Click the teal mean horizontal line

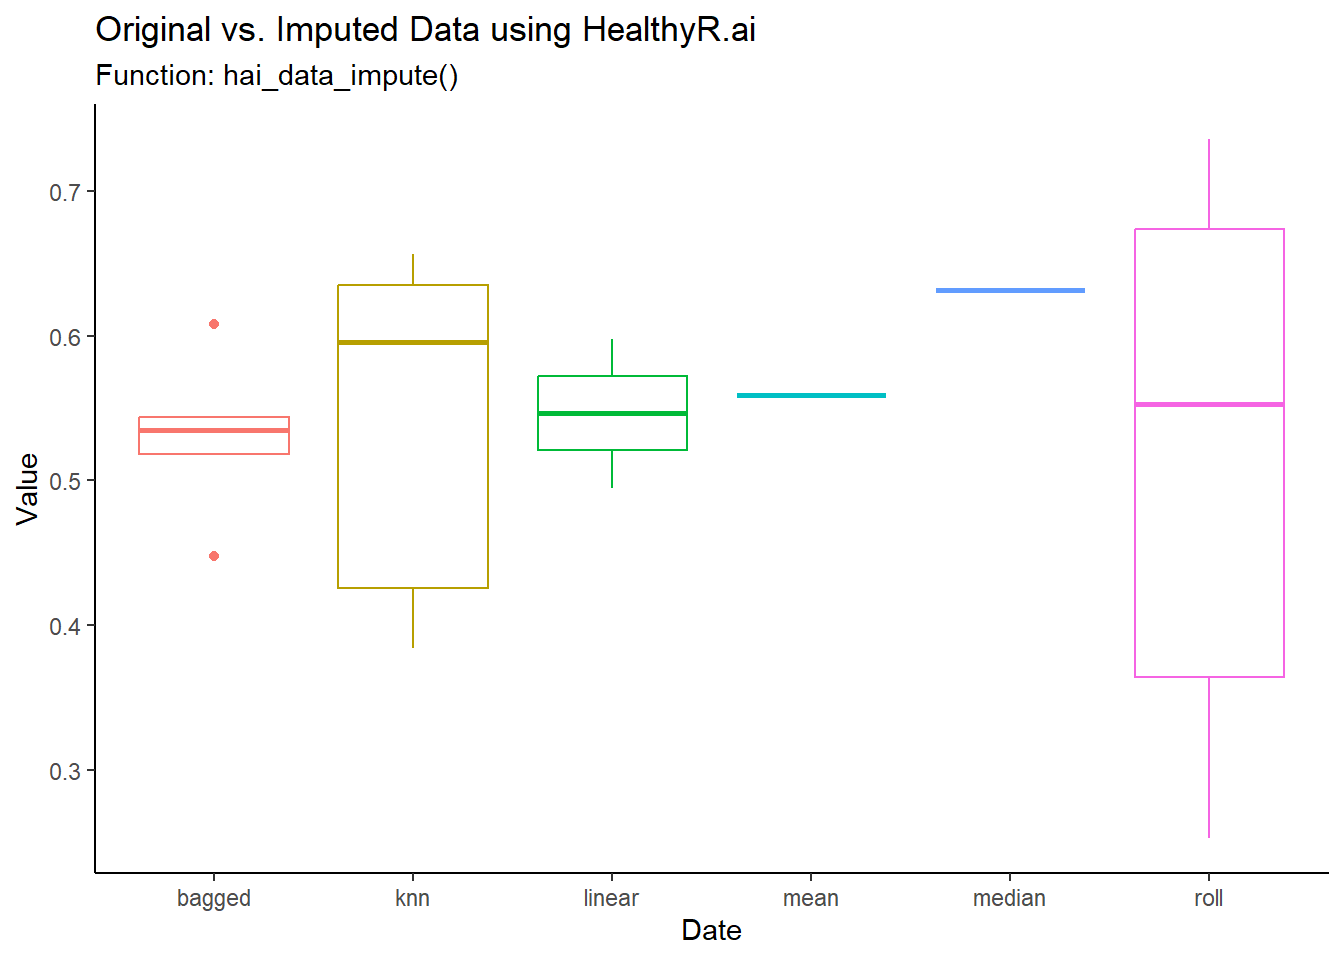[x=811, y=395]
